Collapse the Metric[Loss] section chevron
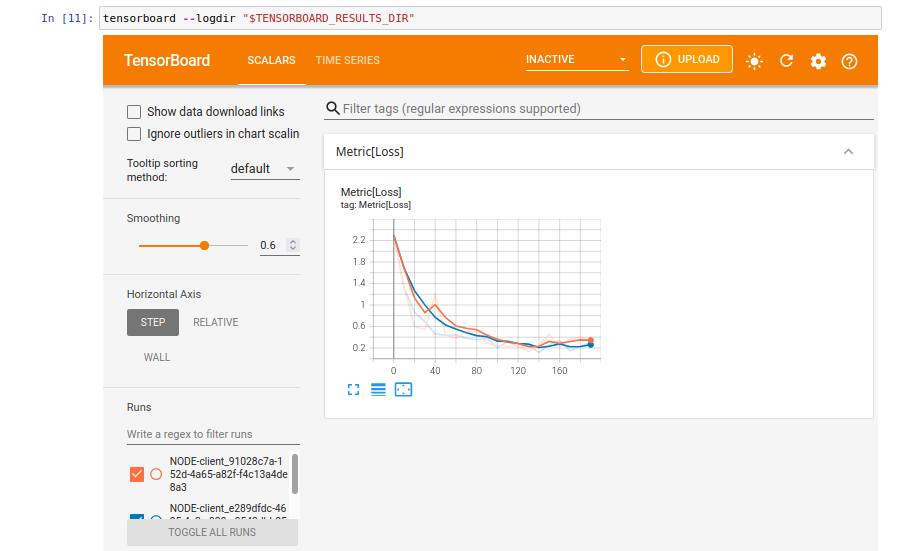Viewport: 897px width, 551px height. click(x=848, y=152)
